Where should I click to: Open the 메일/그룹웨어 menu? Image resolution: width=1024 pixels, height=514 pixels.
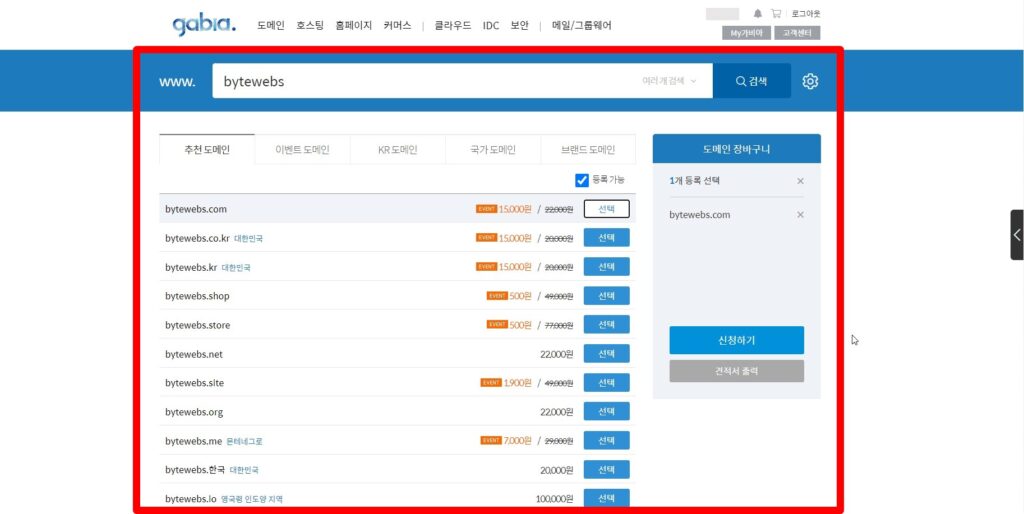(x=581, y=26)
